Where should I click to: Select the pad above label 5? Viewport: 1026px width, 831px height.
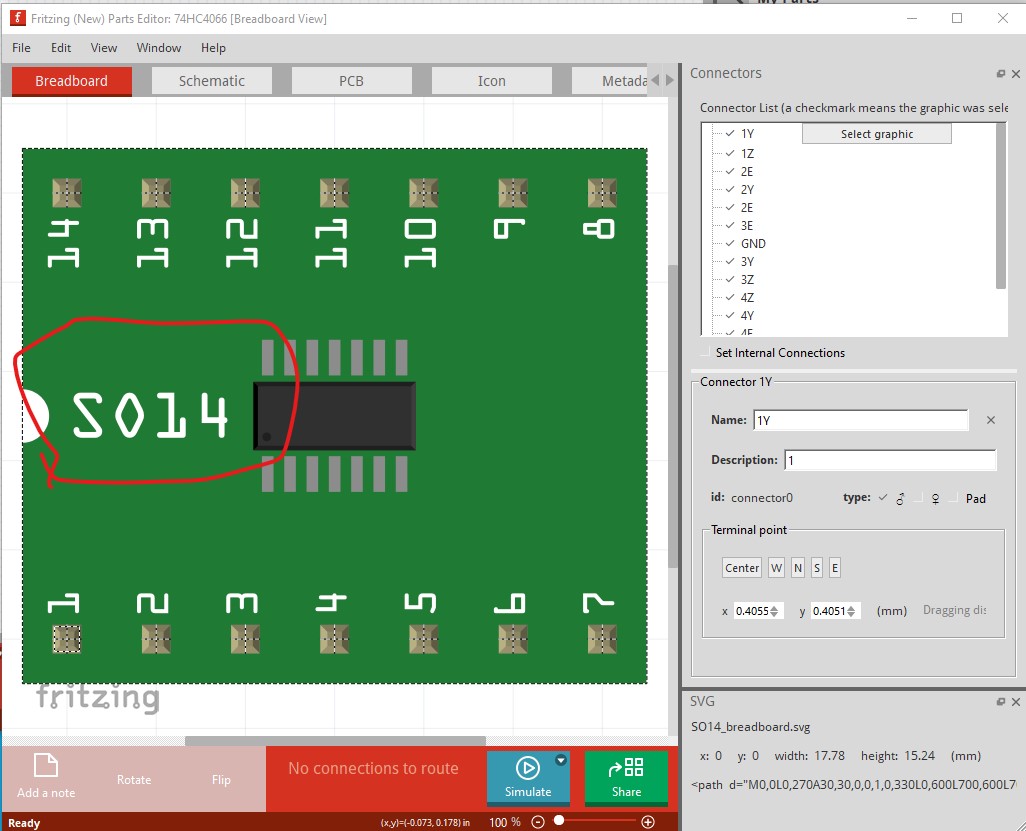tap(423, 639)
